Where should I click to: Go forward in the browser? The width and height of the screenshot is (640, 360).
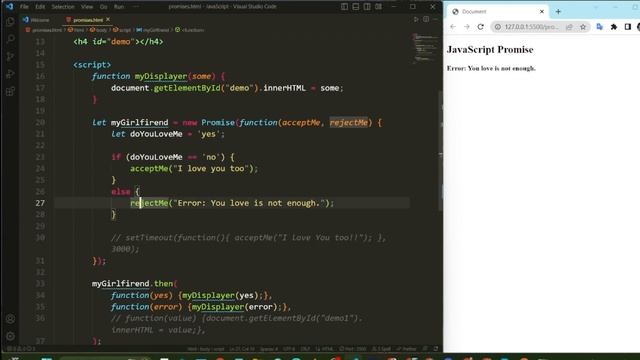[x=467, y=27]
